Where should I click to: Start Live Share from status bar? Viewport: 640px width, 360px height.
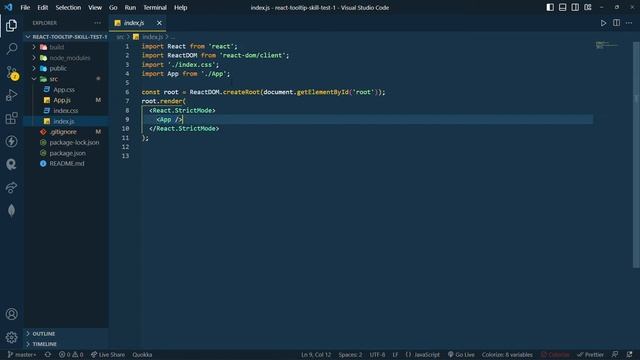(108, 355)
